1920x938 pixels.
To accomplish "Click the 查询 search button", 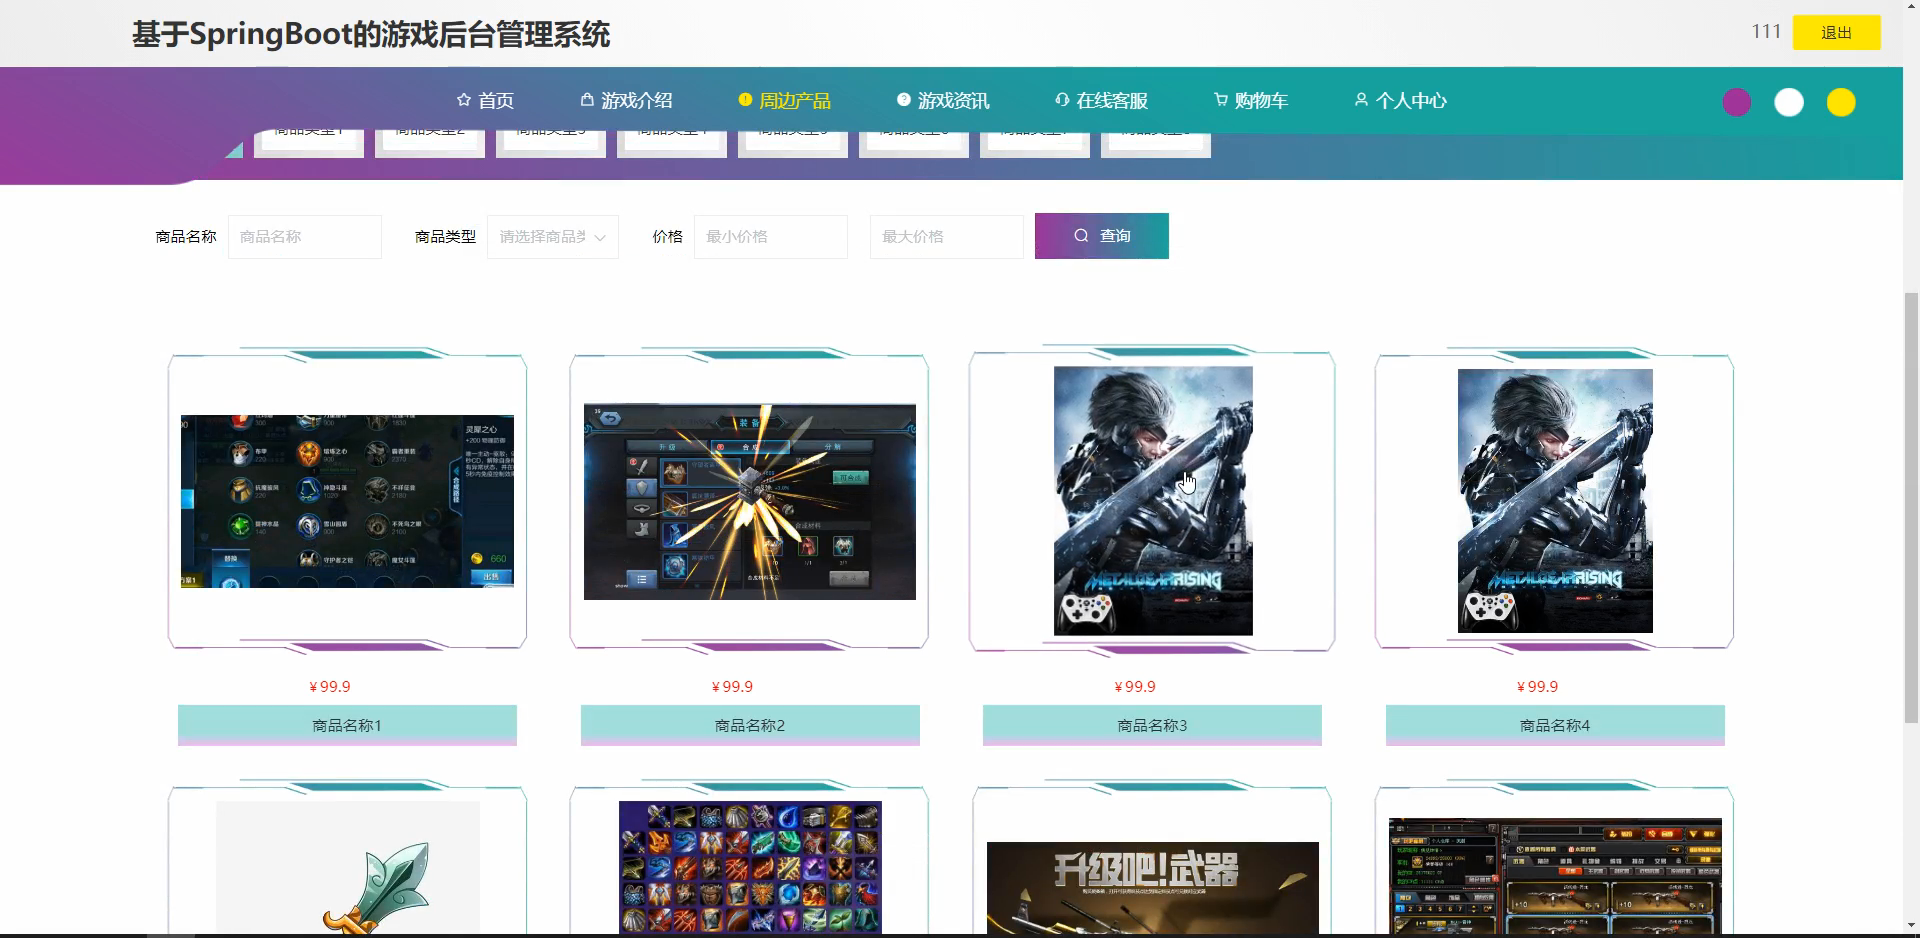I will coord(1102,236).
